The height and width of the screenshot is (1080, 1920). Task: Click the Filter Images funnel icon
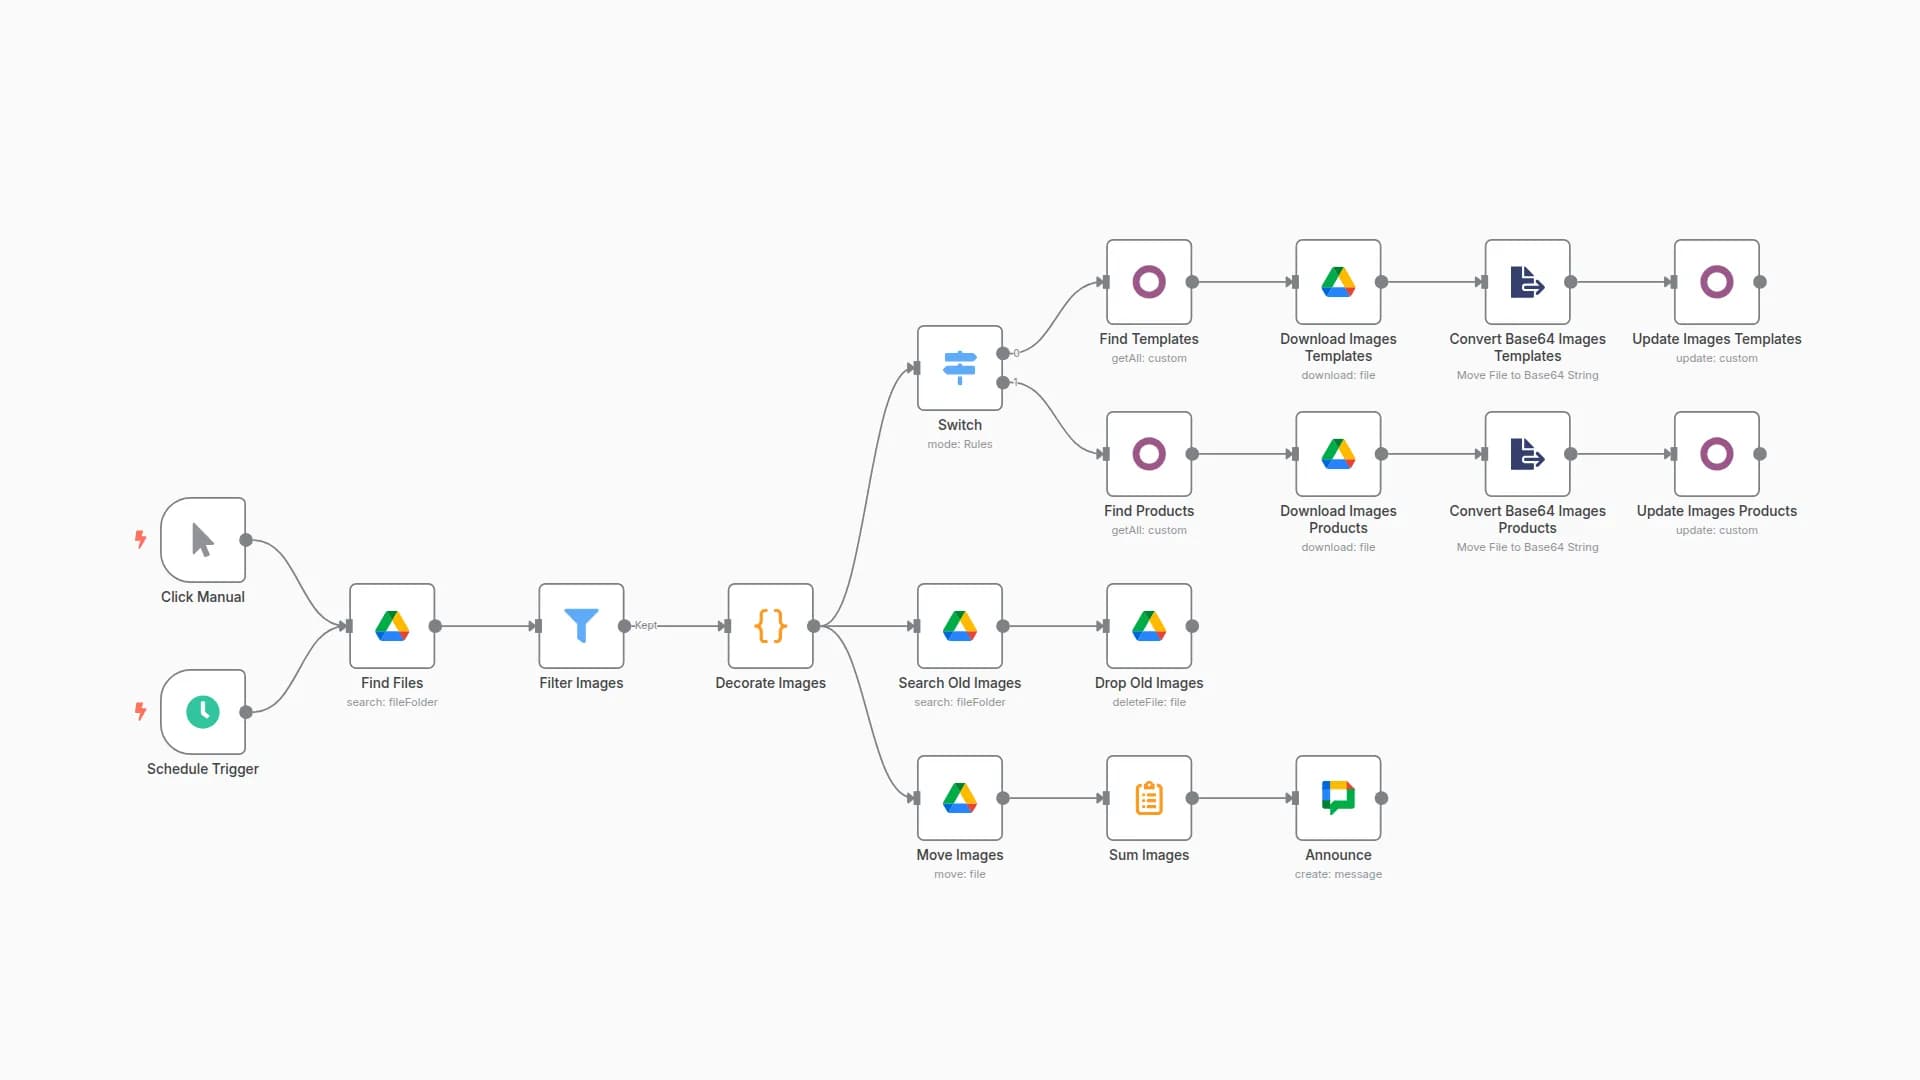(580, 627)
